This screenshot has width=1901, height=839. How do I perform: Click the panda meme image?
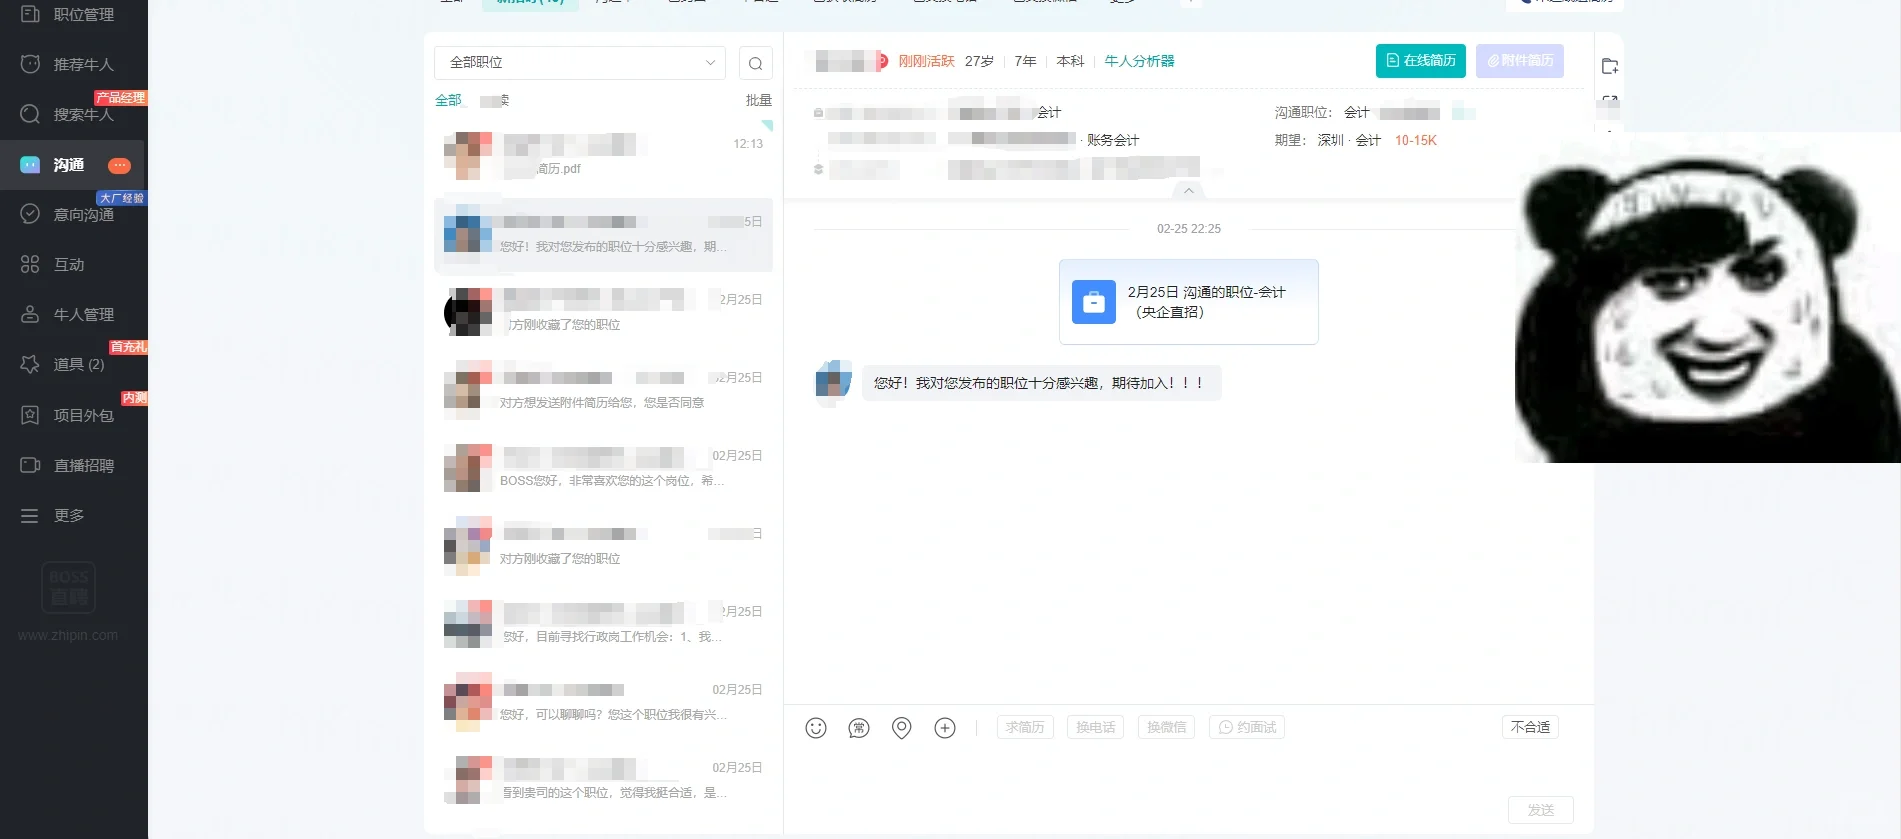pos(1708,298)
